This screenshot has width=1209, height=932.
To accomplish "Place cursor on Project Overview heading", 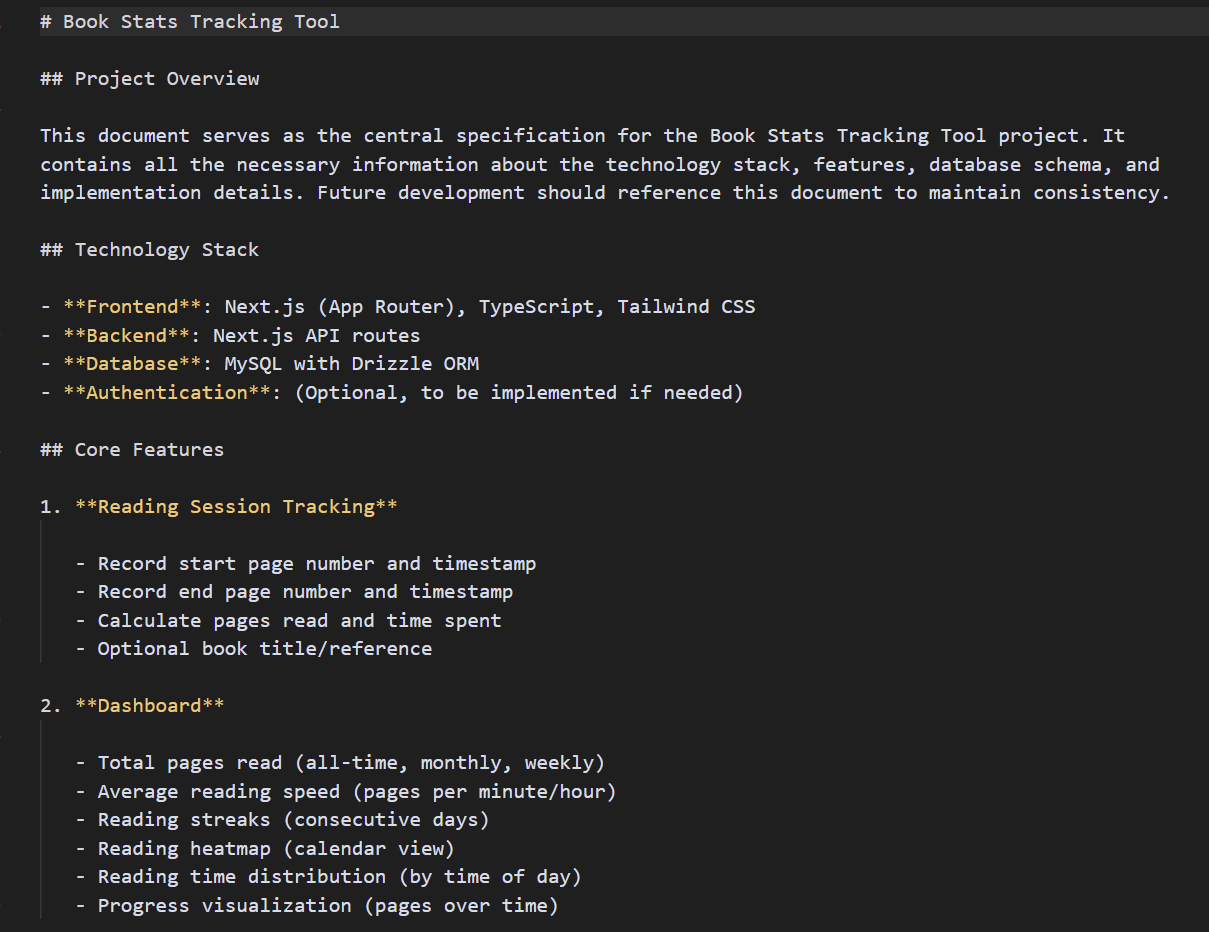I will pyautogui.click(x=166, y=78).
